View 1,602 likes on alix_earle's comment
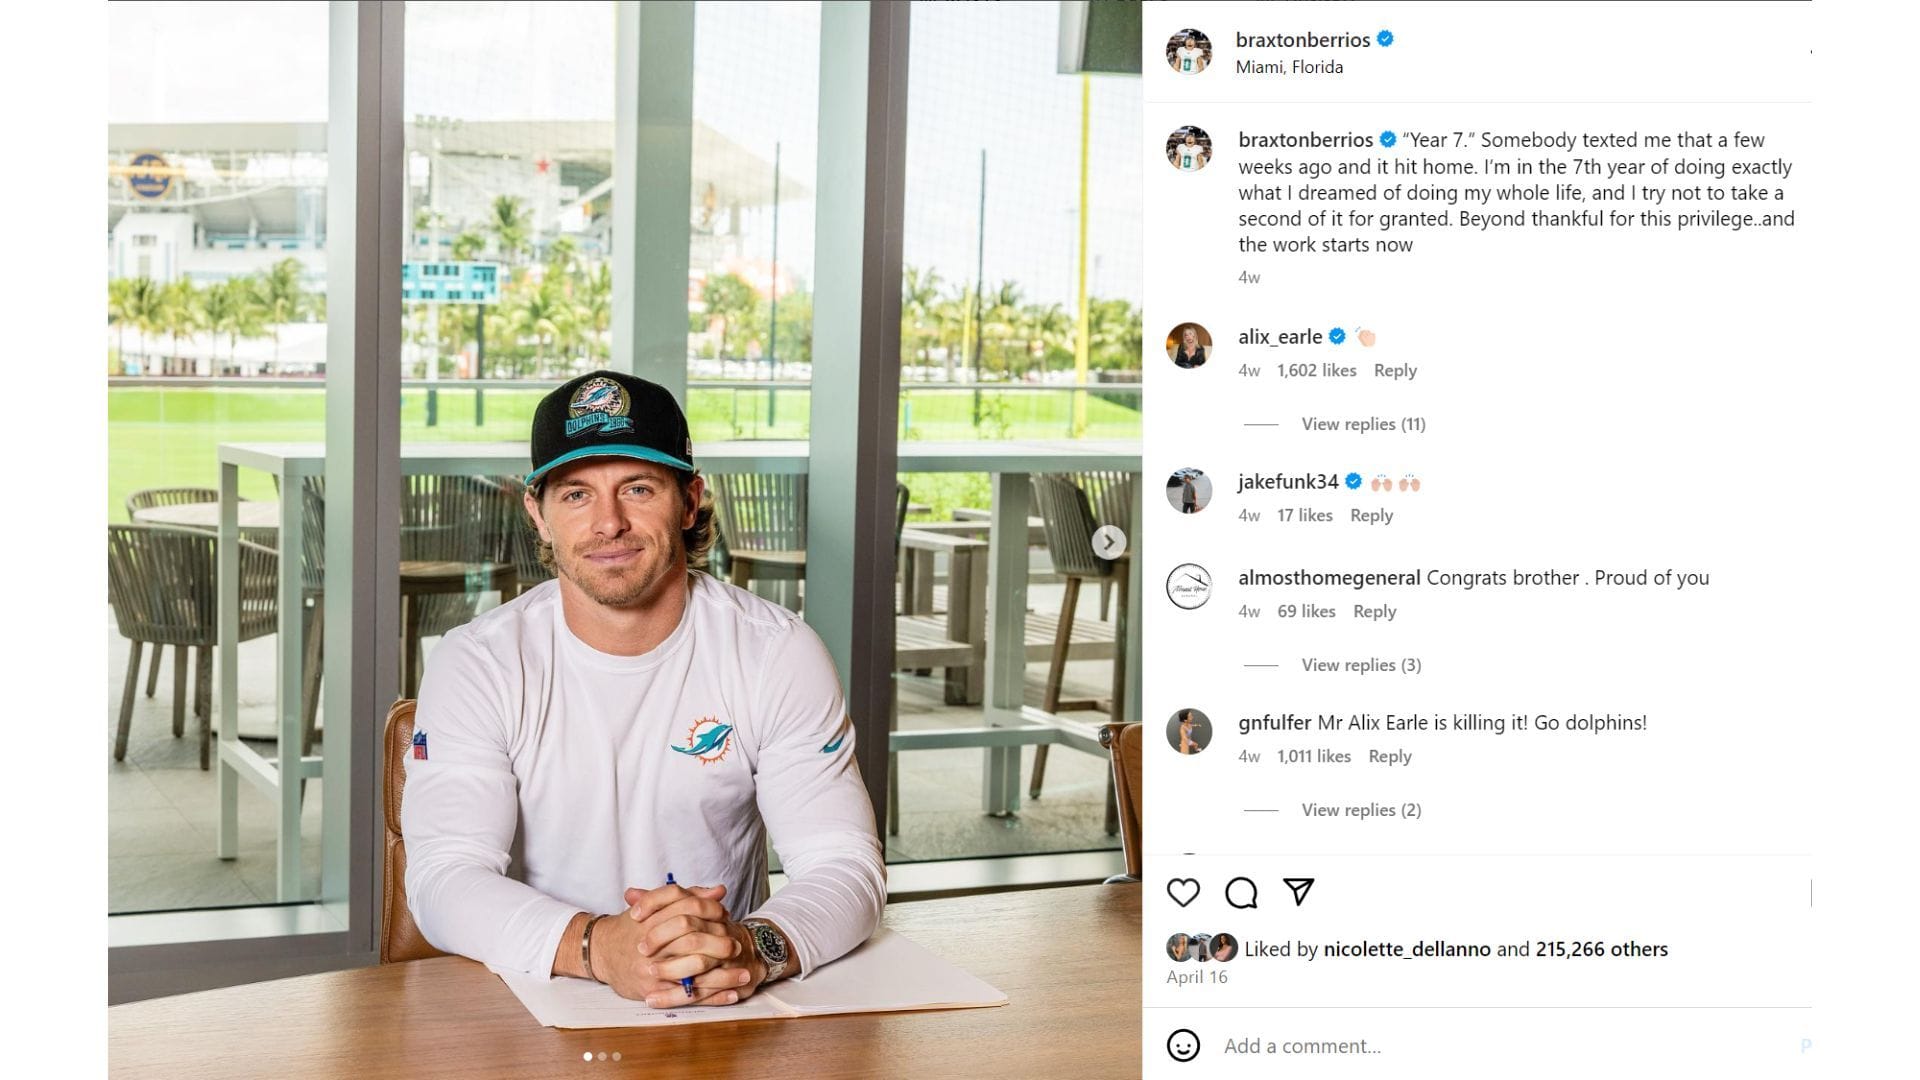 point(1316,370)
